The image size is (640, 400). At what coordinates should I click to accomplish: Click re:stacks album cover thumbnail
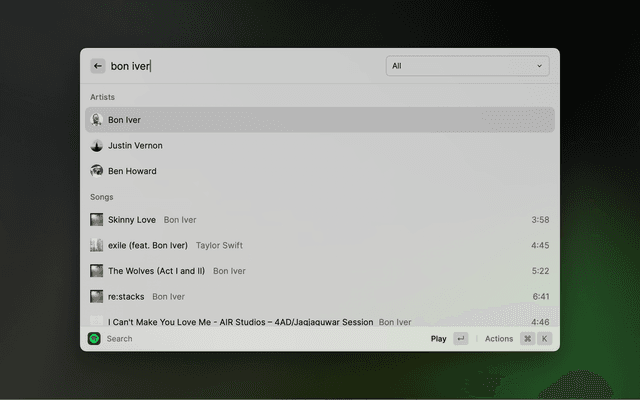coord(97,297)
